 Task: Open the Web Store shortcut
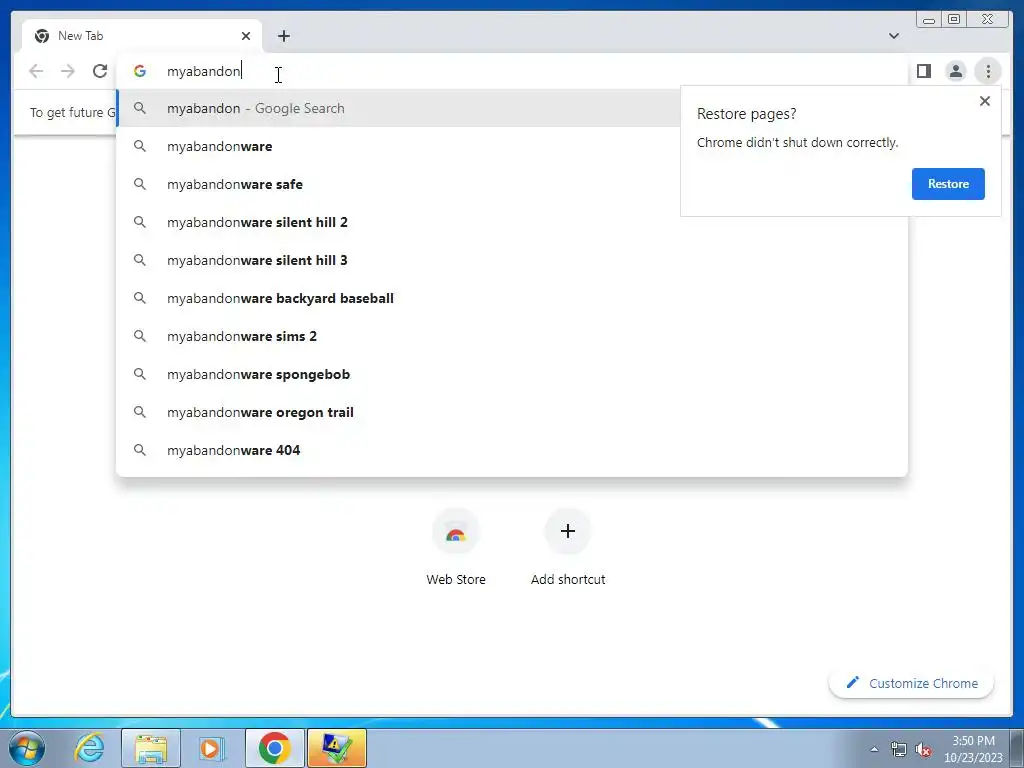click(456, 547)
